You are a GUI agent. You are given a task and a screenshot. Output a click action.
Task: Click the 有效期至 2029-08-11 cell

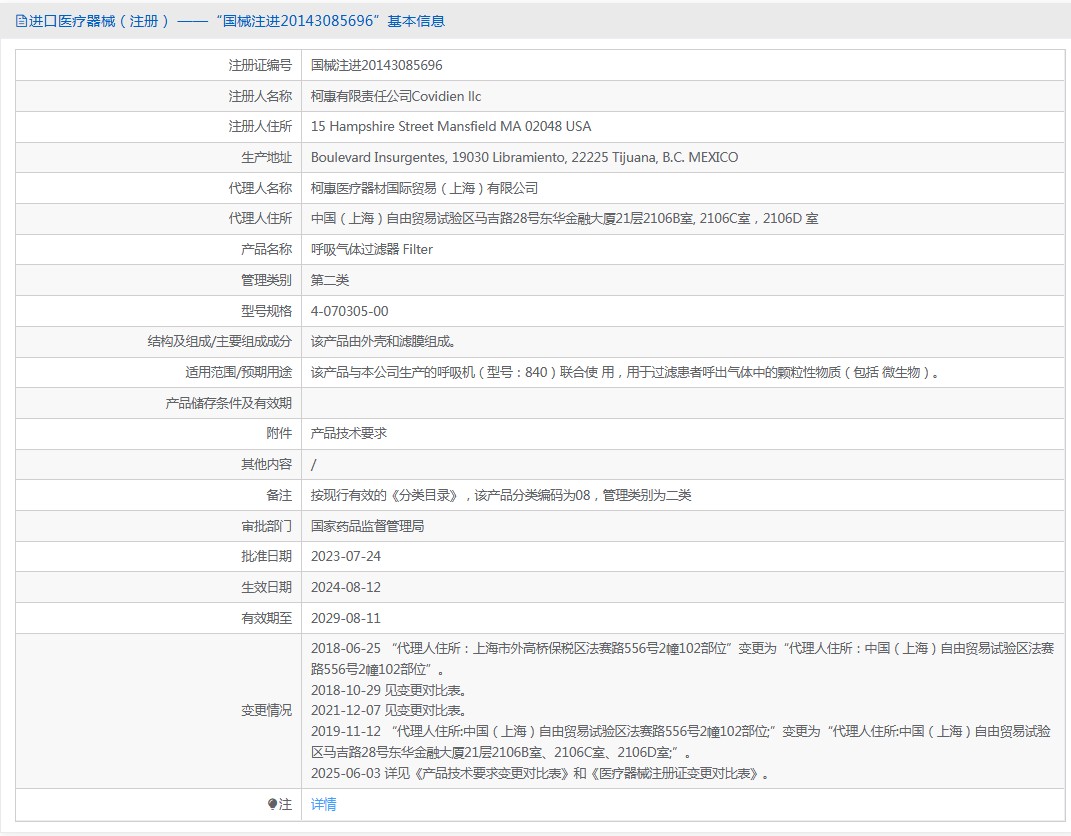pos(350,618)
